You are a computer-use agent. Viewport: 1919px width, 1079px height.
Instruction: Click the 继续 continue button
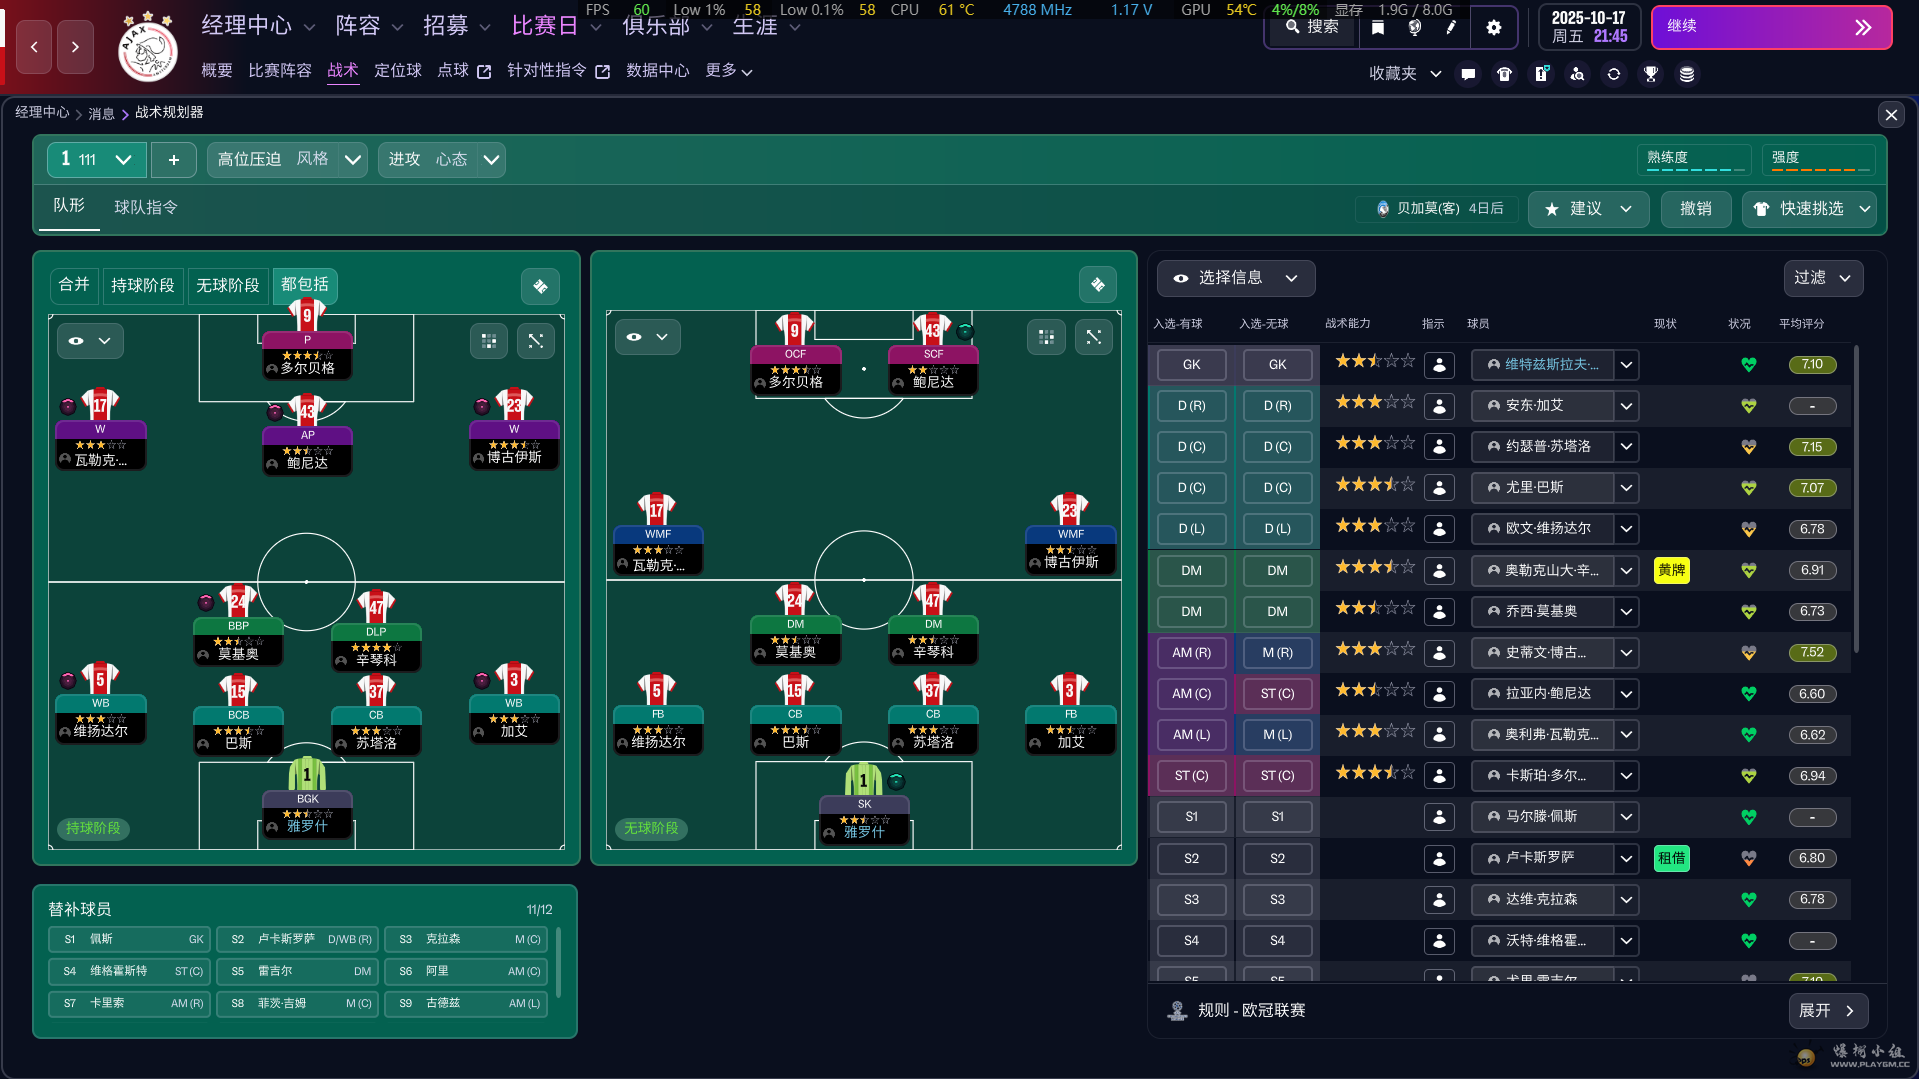pyautogui.click(x=1771, y=27)
